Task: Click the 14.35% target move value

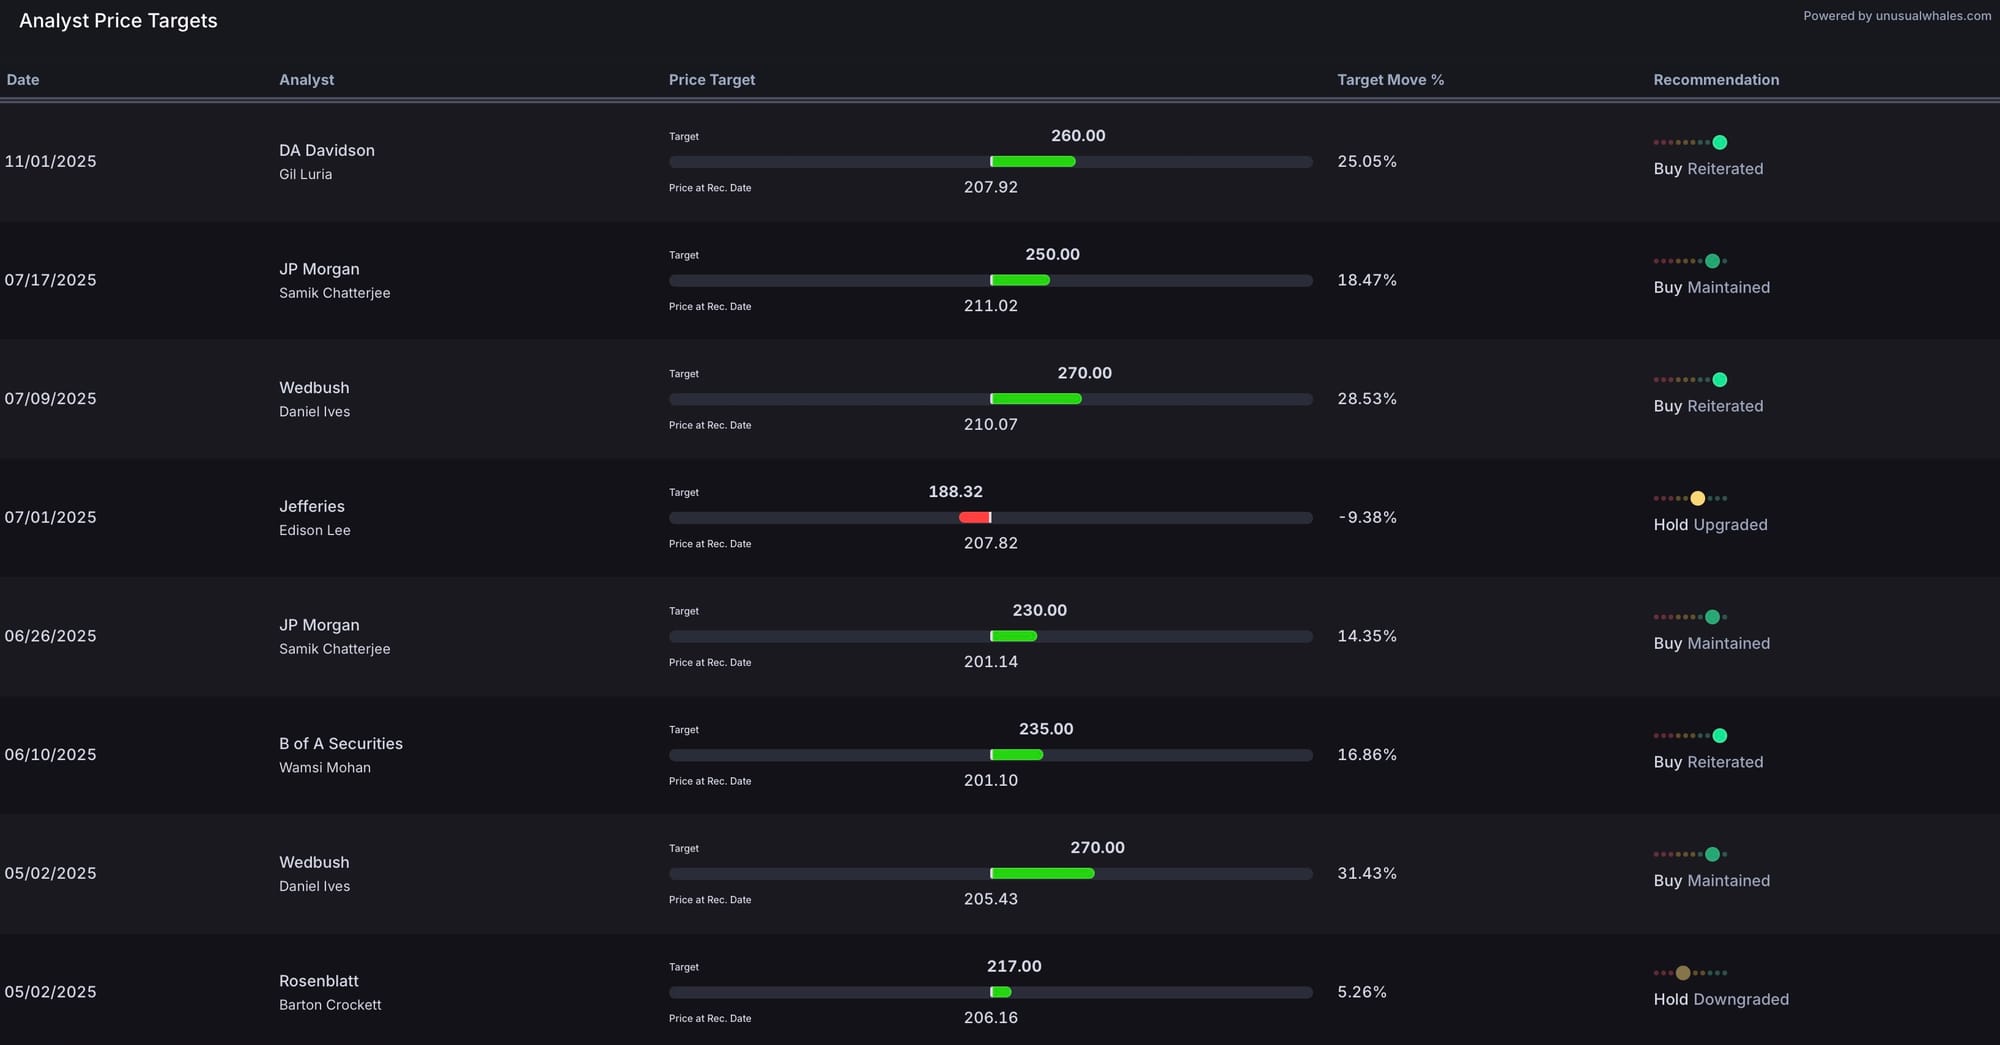Action: click(1367, 637)
